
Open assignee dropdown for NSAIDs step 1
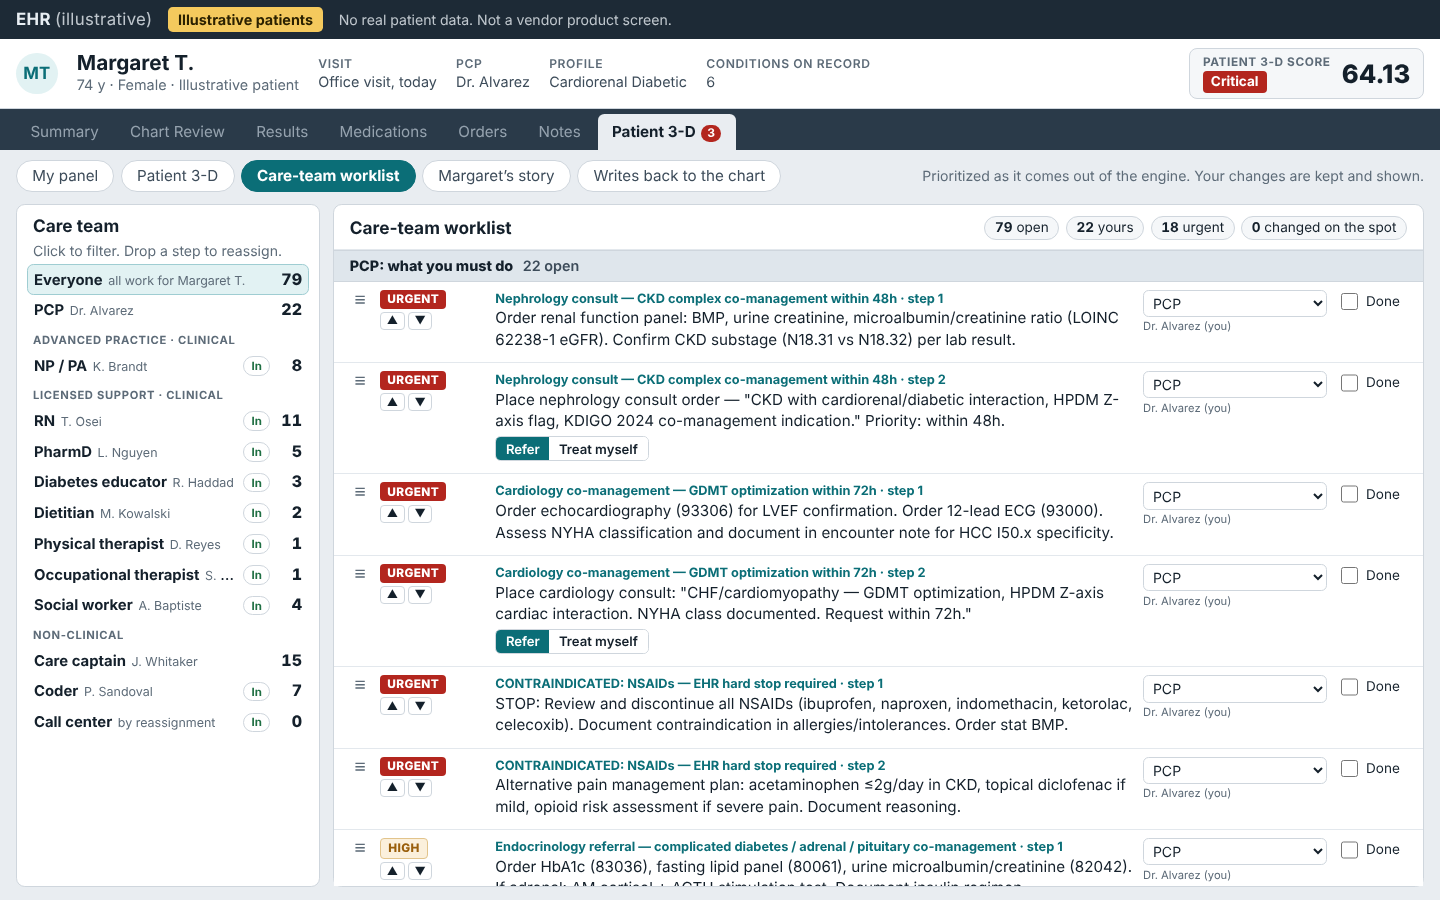tap(1234, 688)
